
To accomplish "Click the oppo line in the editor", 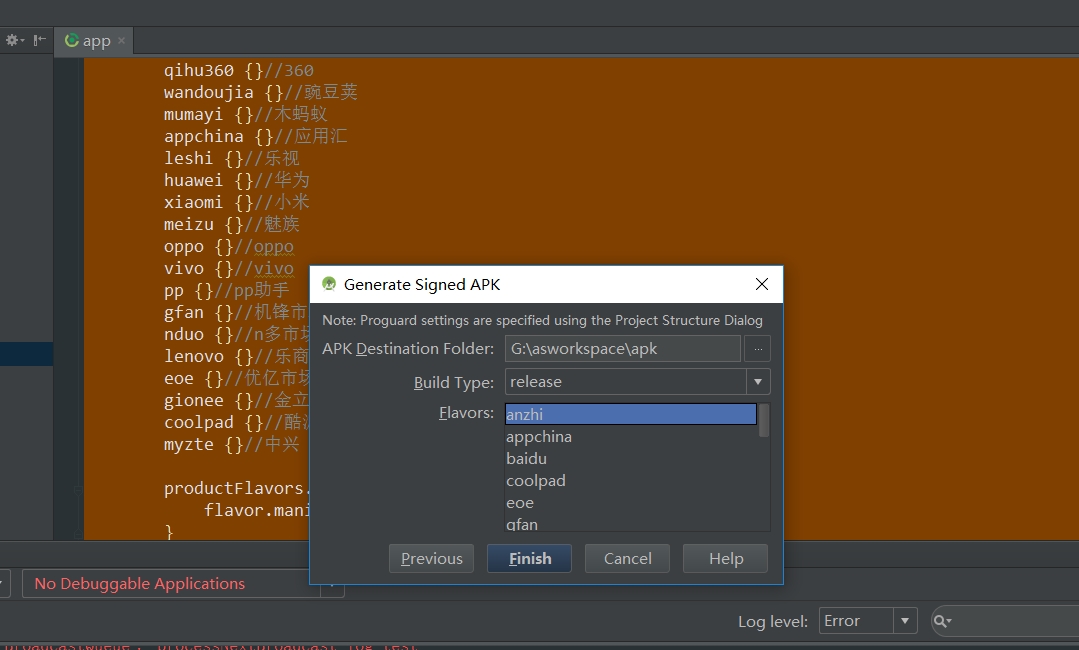I will tap(228, 246).
